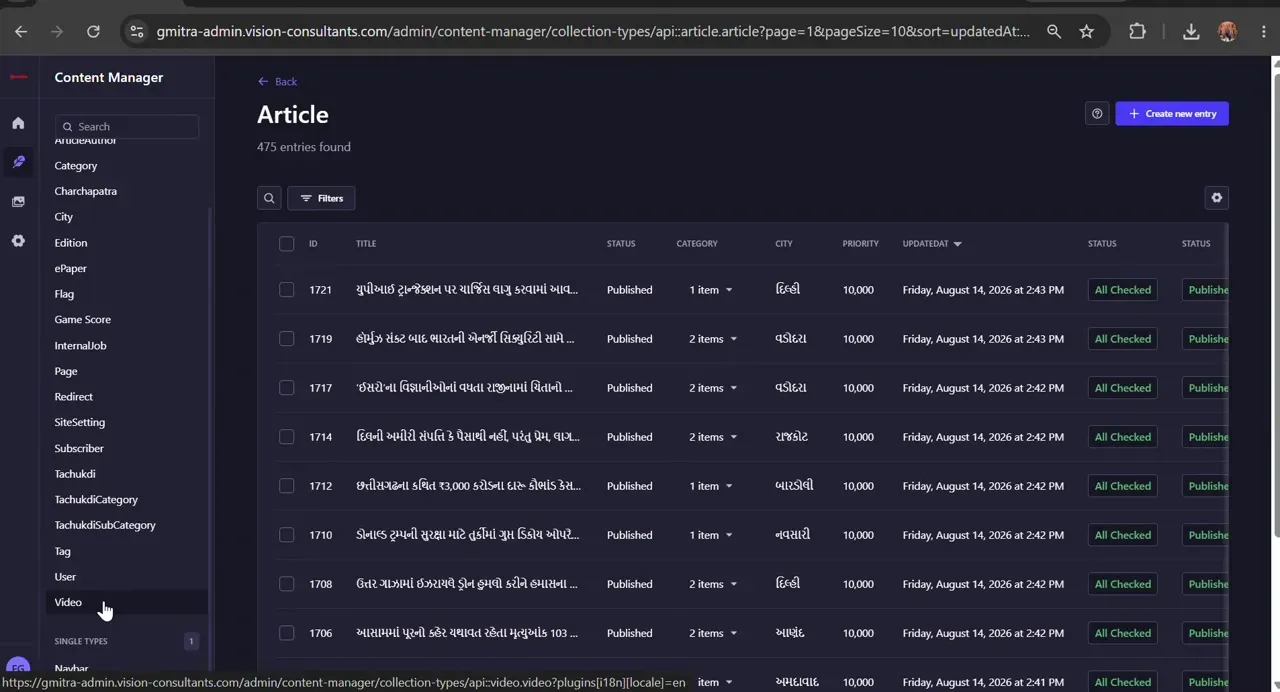Open the Charchapatra collection type
Screen dimensions: 1280x692
tap(86, 191)
